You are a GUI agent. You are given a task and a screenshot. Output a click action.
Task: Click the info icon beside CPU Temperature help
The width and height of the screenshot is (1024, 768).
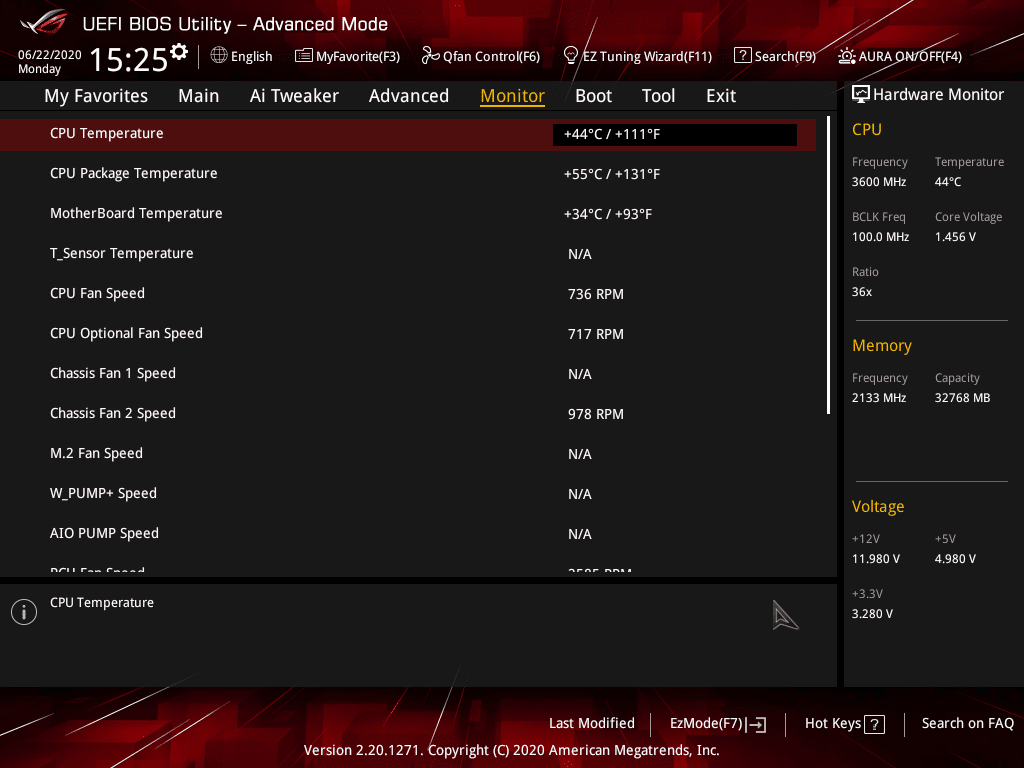pyautogui.click(x=24, y=612)
